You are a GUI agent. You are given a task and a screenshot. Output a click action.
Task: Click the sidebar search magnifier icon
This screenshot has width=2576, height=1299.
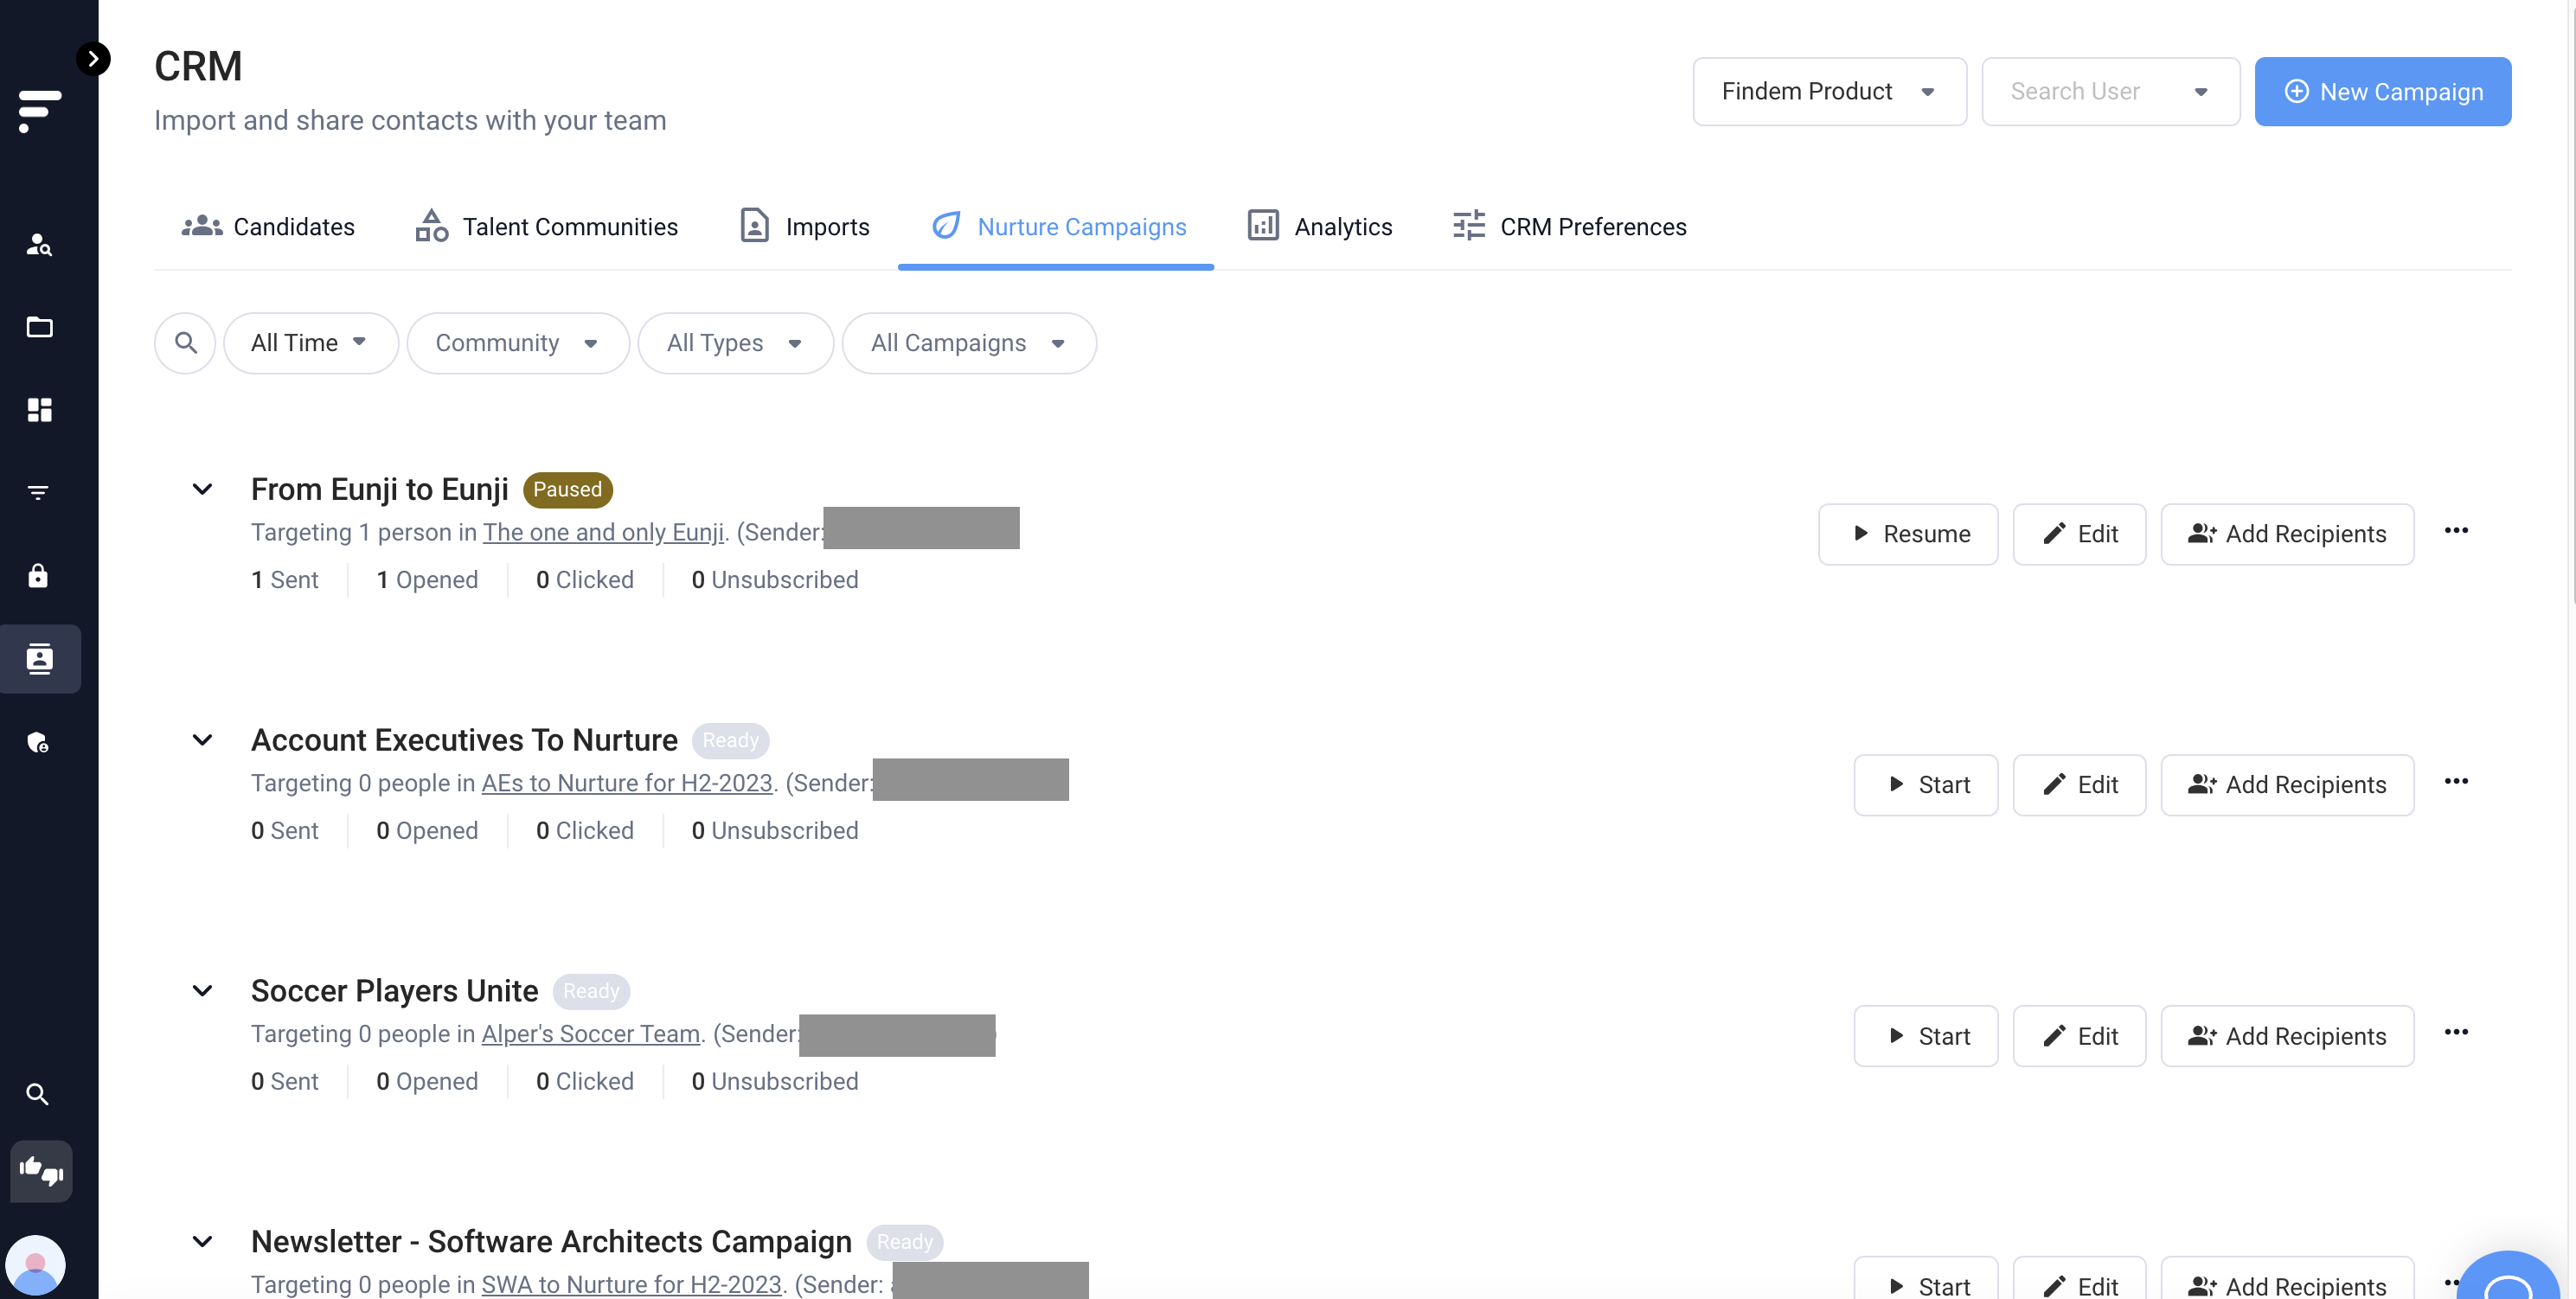38,1094
